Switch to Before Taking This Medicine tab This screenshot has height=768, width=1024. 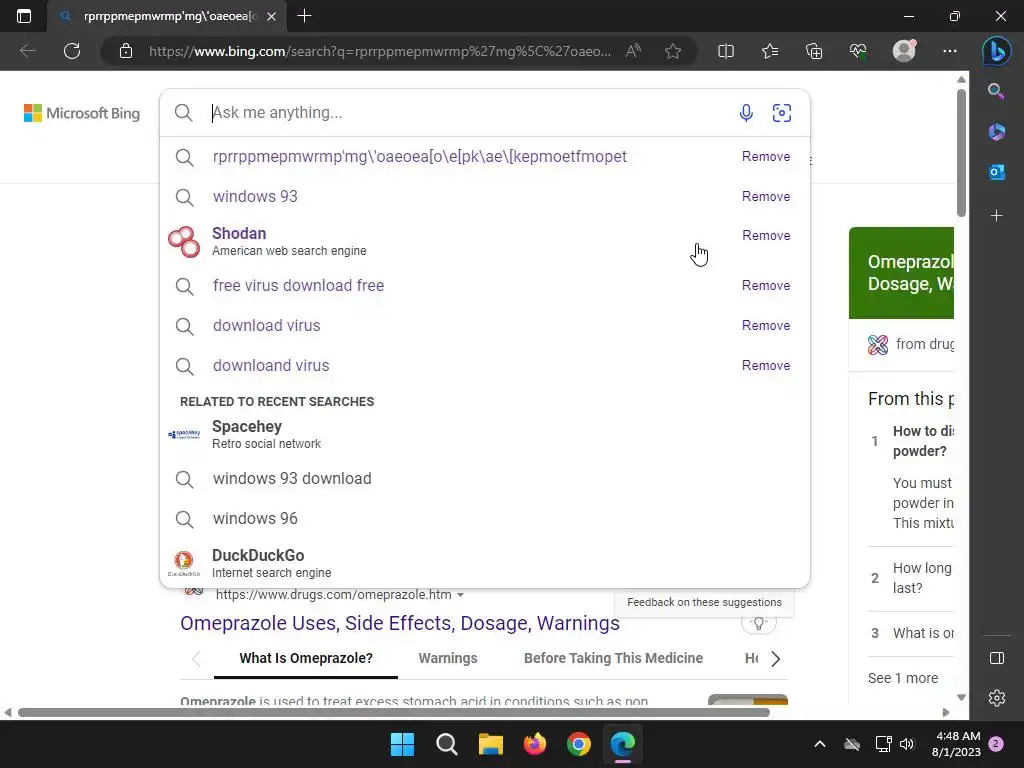tap(613, 658)
